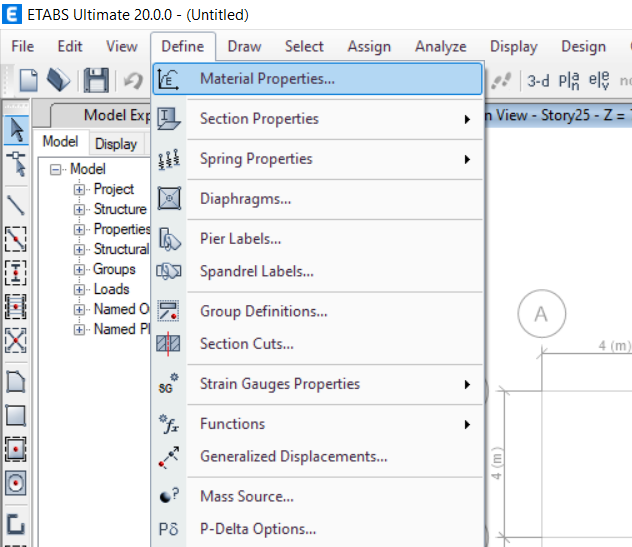Open the Edit menu
Viewport: 632px width, 547px height.
pyautogui.click(x=70, y=46)
